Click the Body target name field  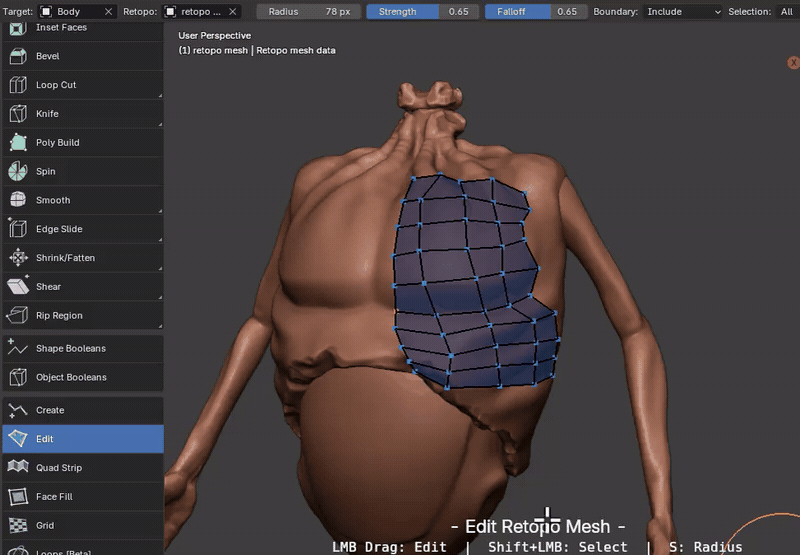tap(78, 11)
